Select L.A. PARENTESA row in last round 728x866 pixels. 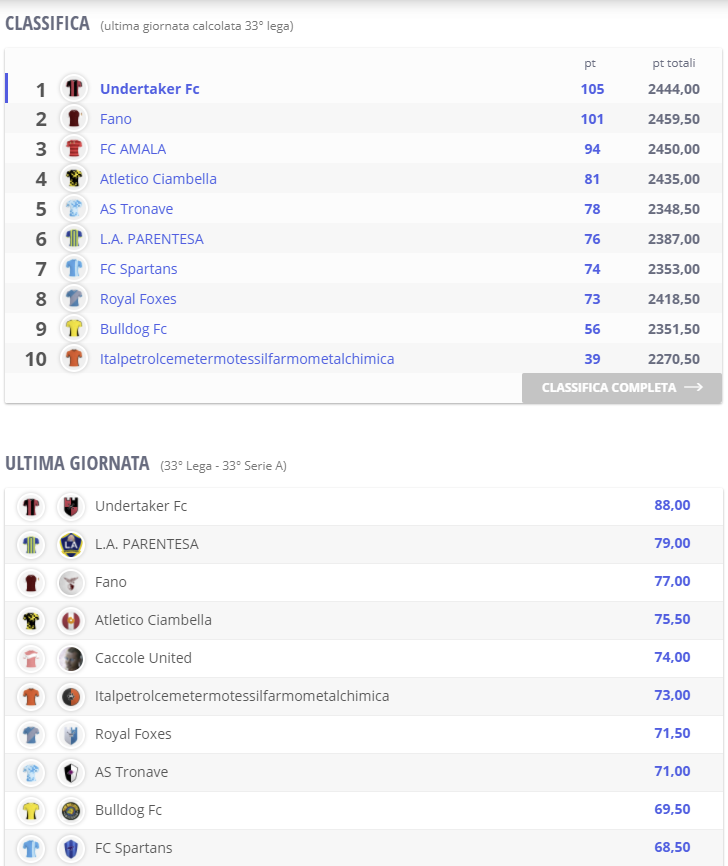pyautogui.click(x=363, y=545)
